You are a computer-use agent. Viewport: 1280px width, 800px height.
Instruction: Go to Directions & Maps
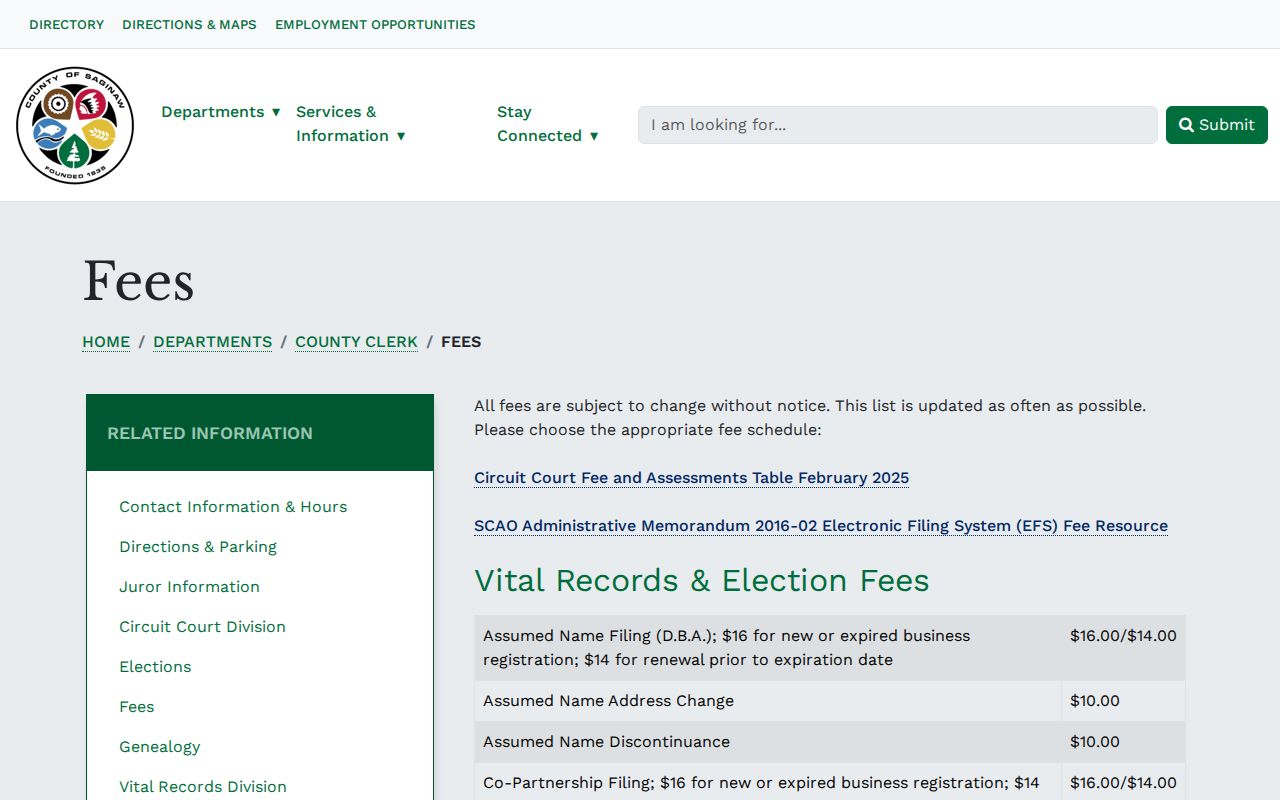[189, 24]
